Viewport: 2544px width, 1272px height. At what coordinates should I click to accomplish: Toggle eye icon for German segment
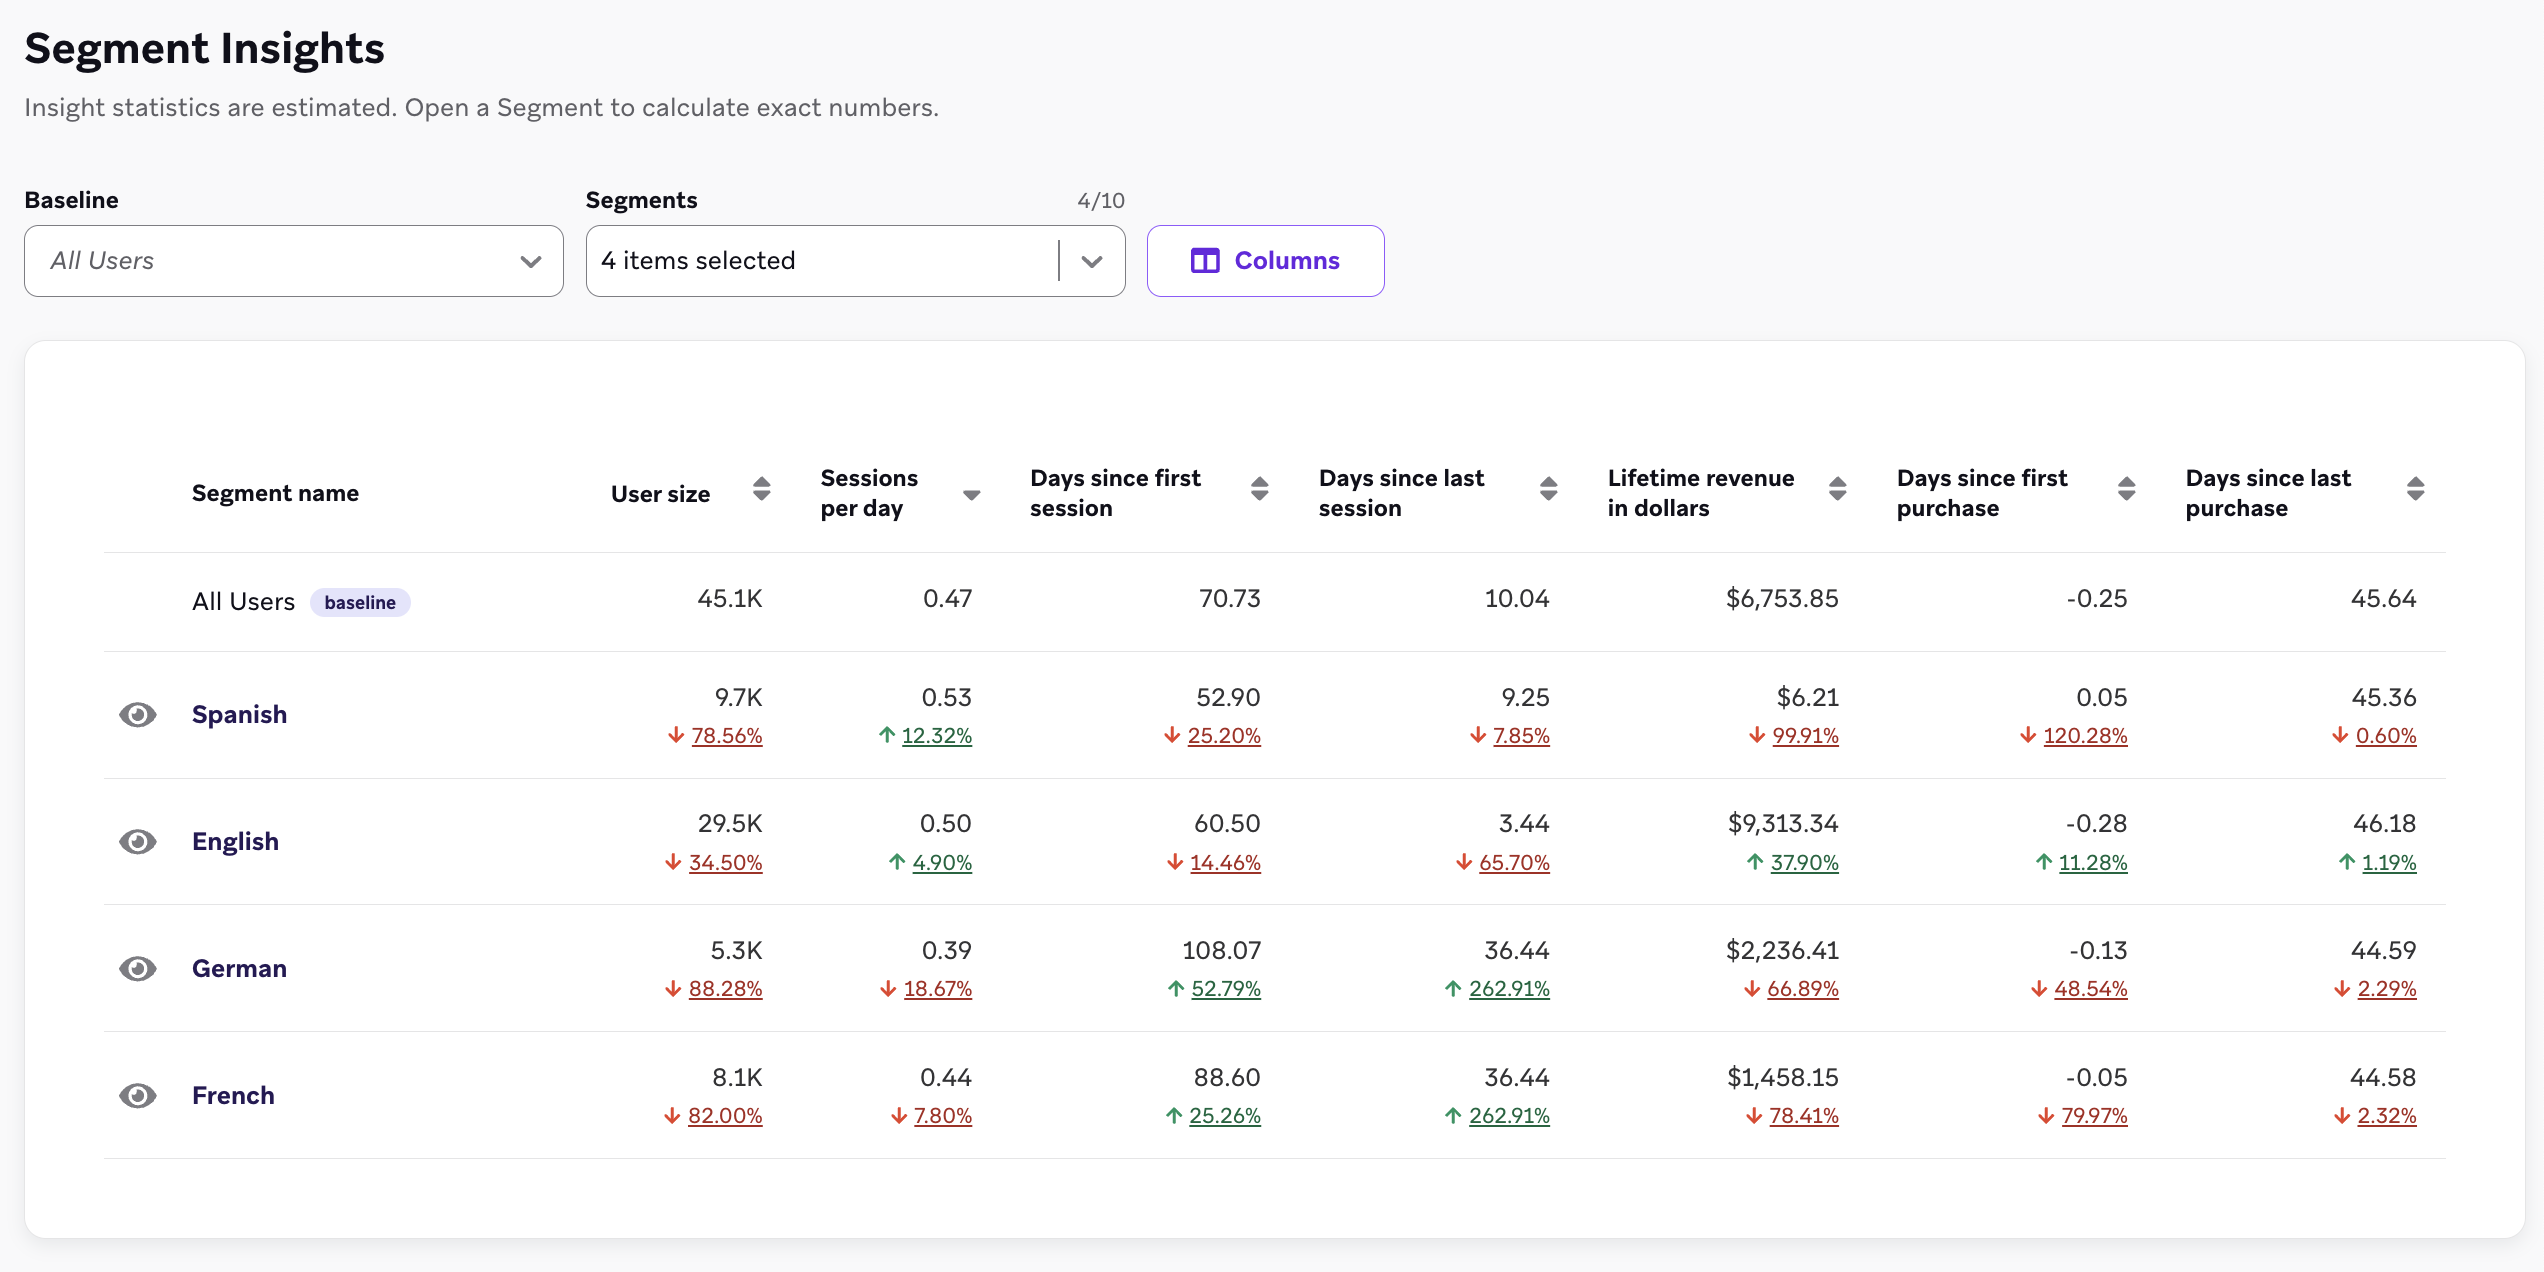click(x=138, y=969)
